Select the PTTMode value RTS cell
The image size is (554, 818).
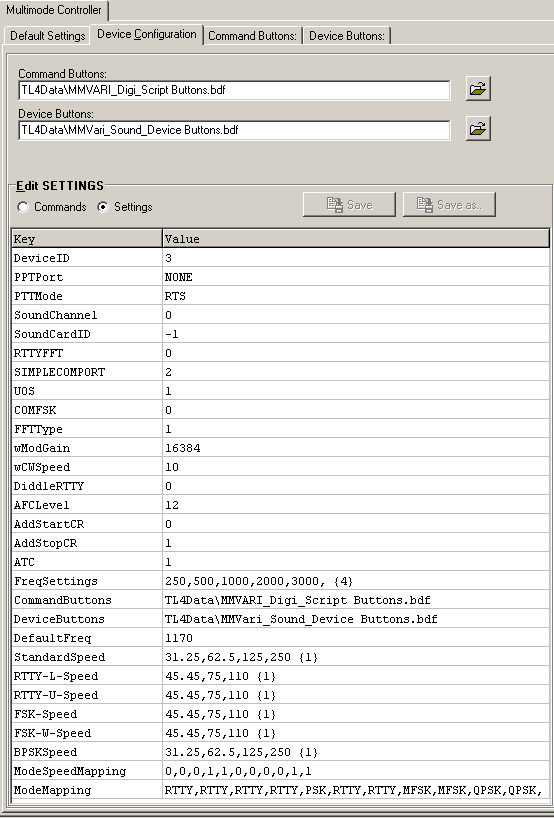pyautogui.click(x=356, y=296)
